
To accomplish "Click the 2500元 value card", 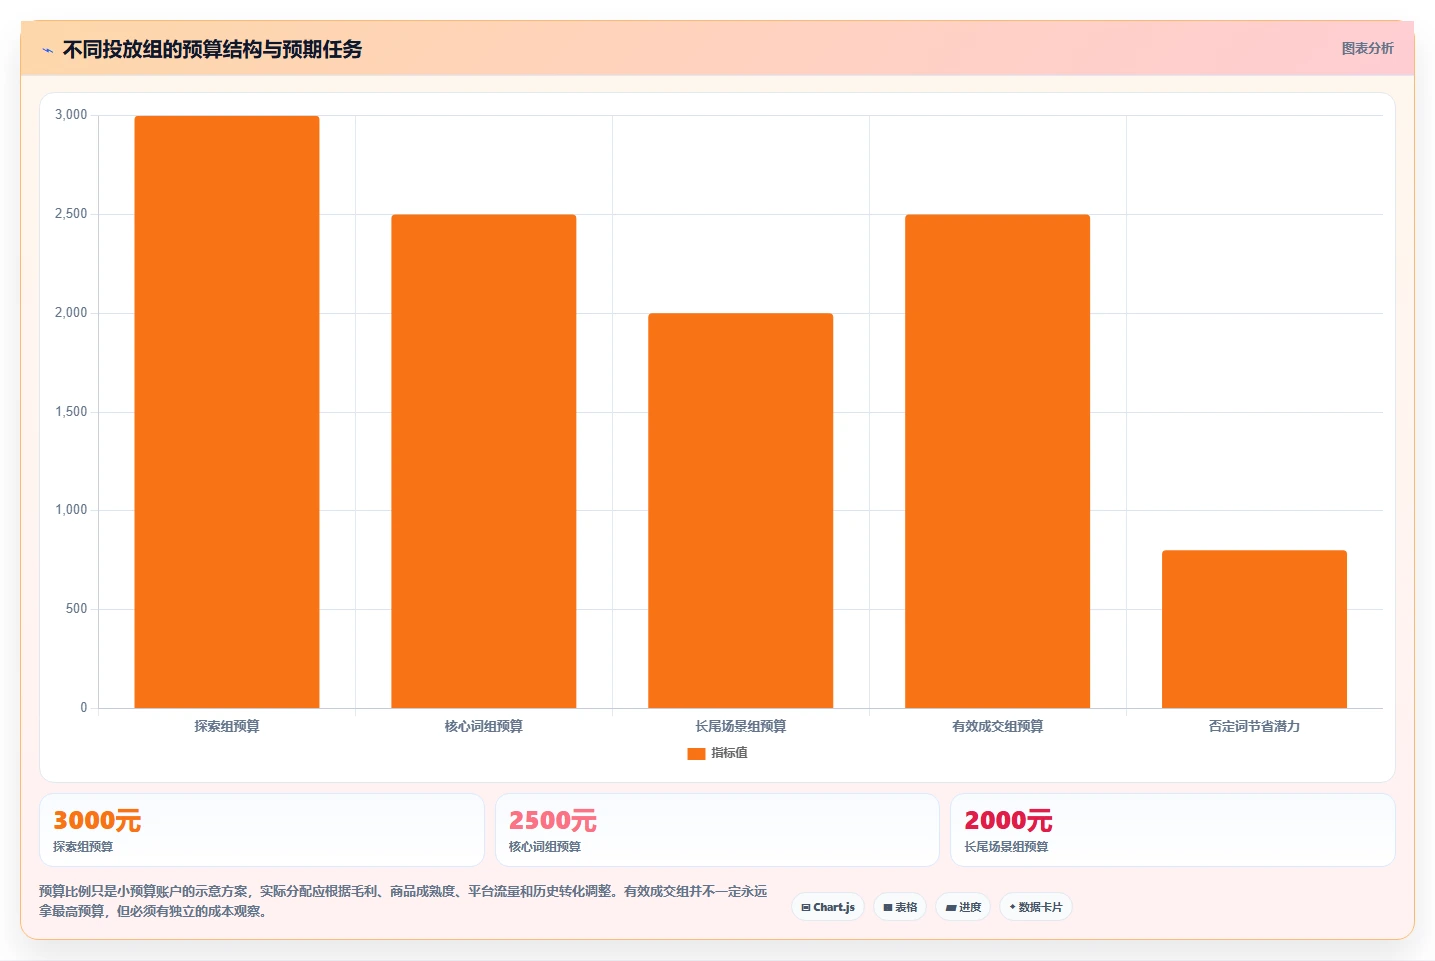I will (717, 830).
